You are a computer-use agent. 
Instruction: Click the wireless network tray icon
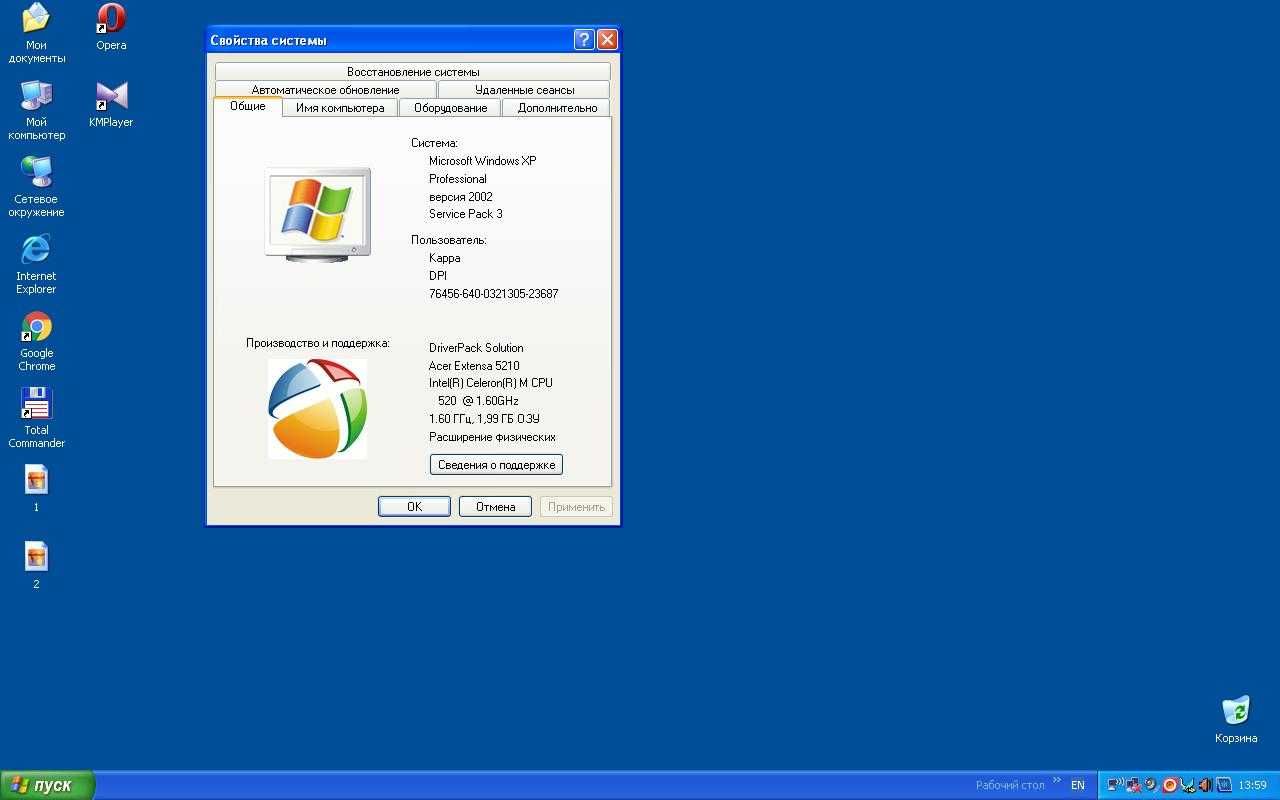pos(1115,785)
